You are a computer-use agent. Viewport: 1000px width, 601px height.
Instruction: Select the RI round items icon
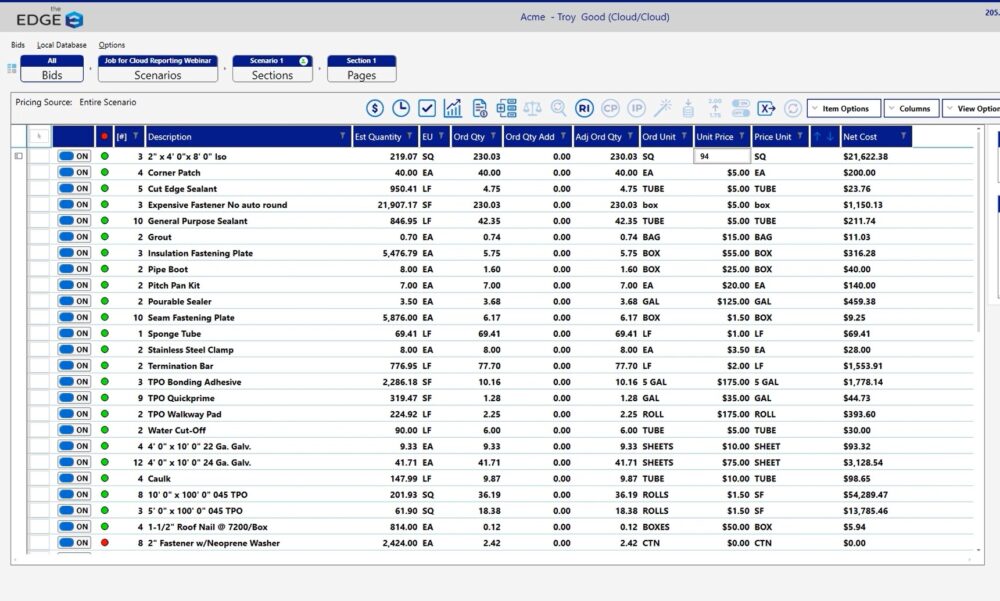(x=584, y=107)
